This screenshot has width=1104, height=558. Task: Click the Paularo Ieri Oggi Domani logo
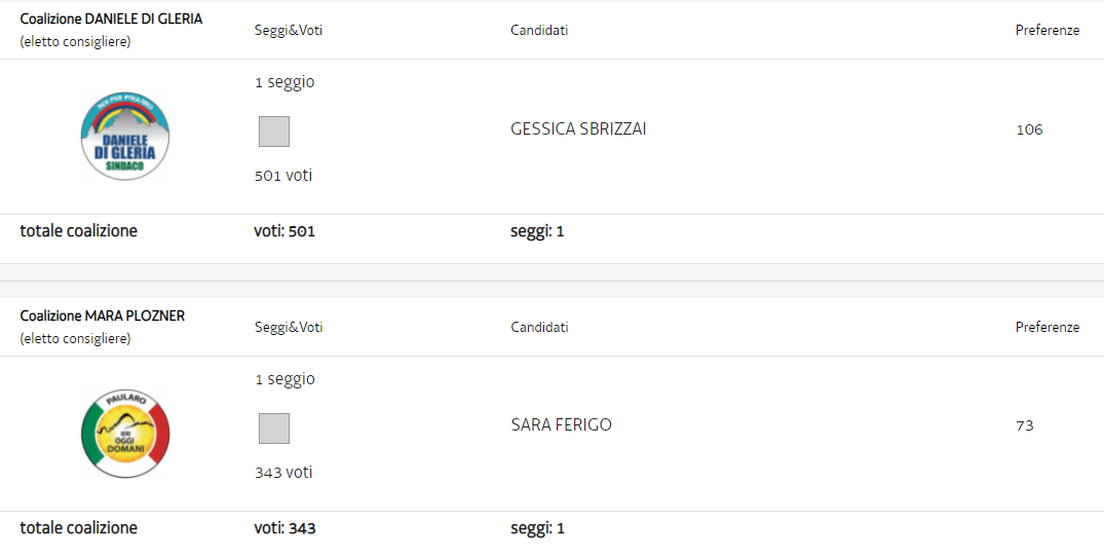point(125,434)
